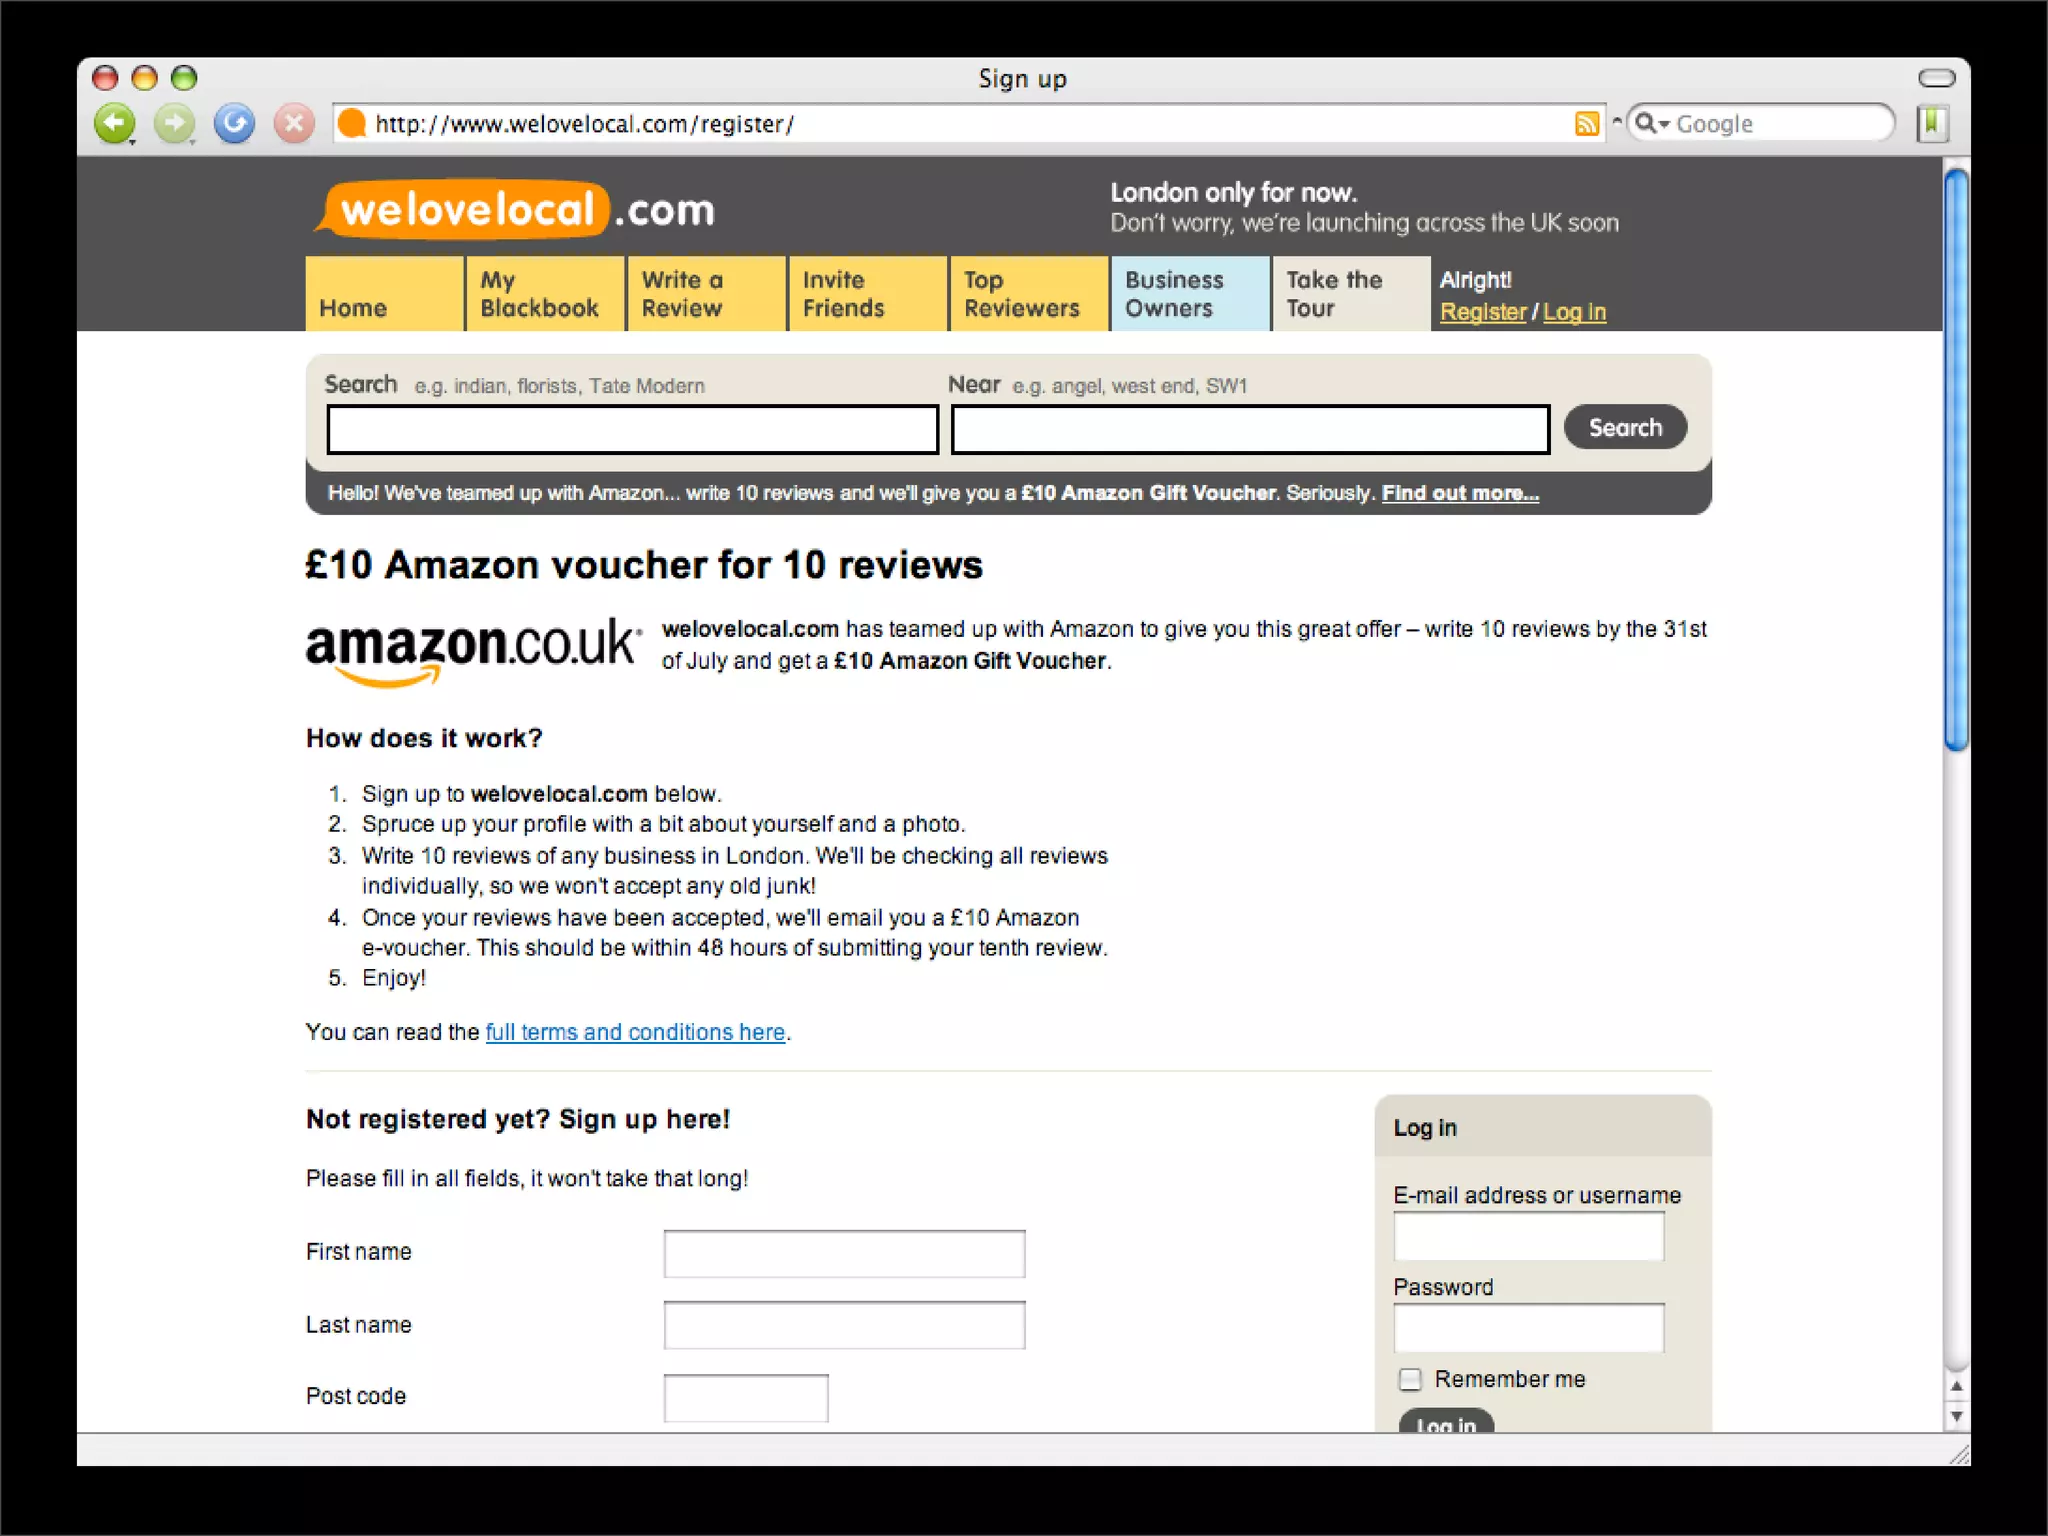Click the Reload page icon
The height and width of the screenshot is (1536, 2048).
235,124
